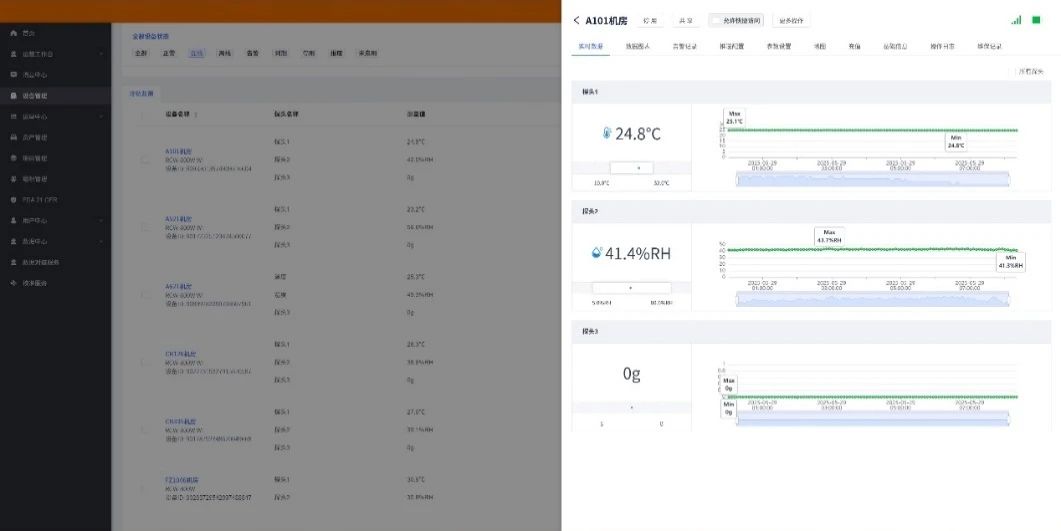
Task: Click the temperature chart's time range slider
Action: pyautogui.click(x=872, y=179)
